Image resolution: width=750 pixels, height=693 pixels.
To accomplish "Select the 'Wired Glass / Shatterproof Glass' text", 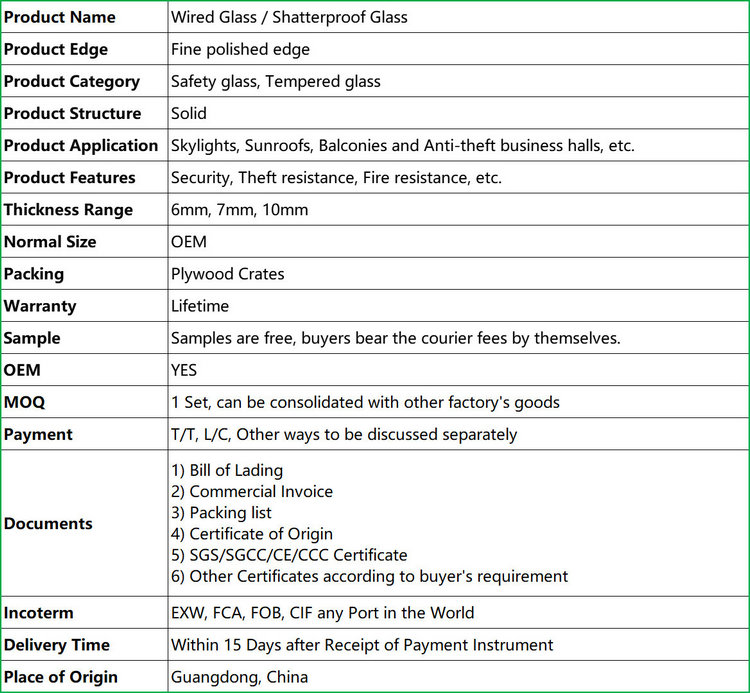I will click(289, 17).
